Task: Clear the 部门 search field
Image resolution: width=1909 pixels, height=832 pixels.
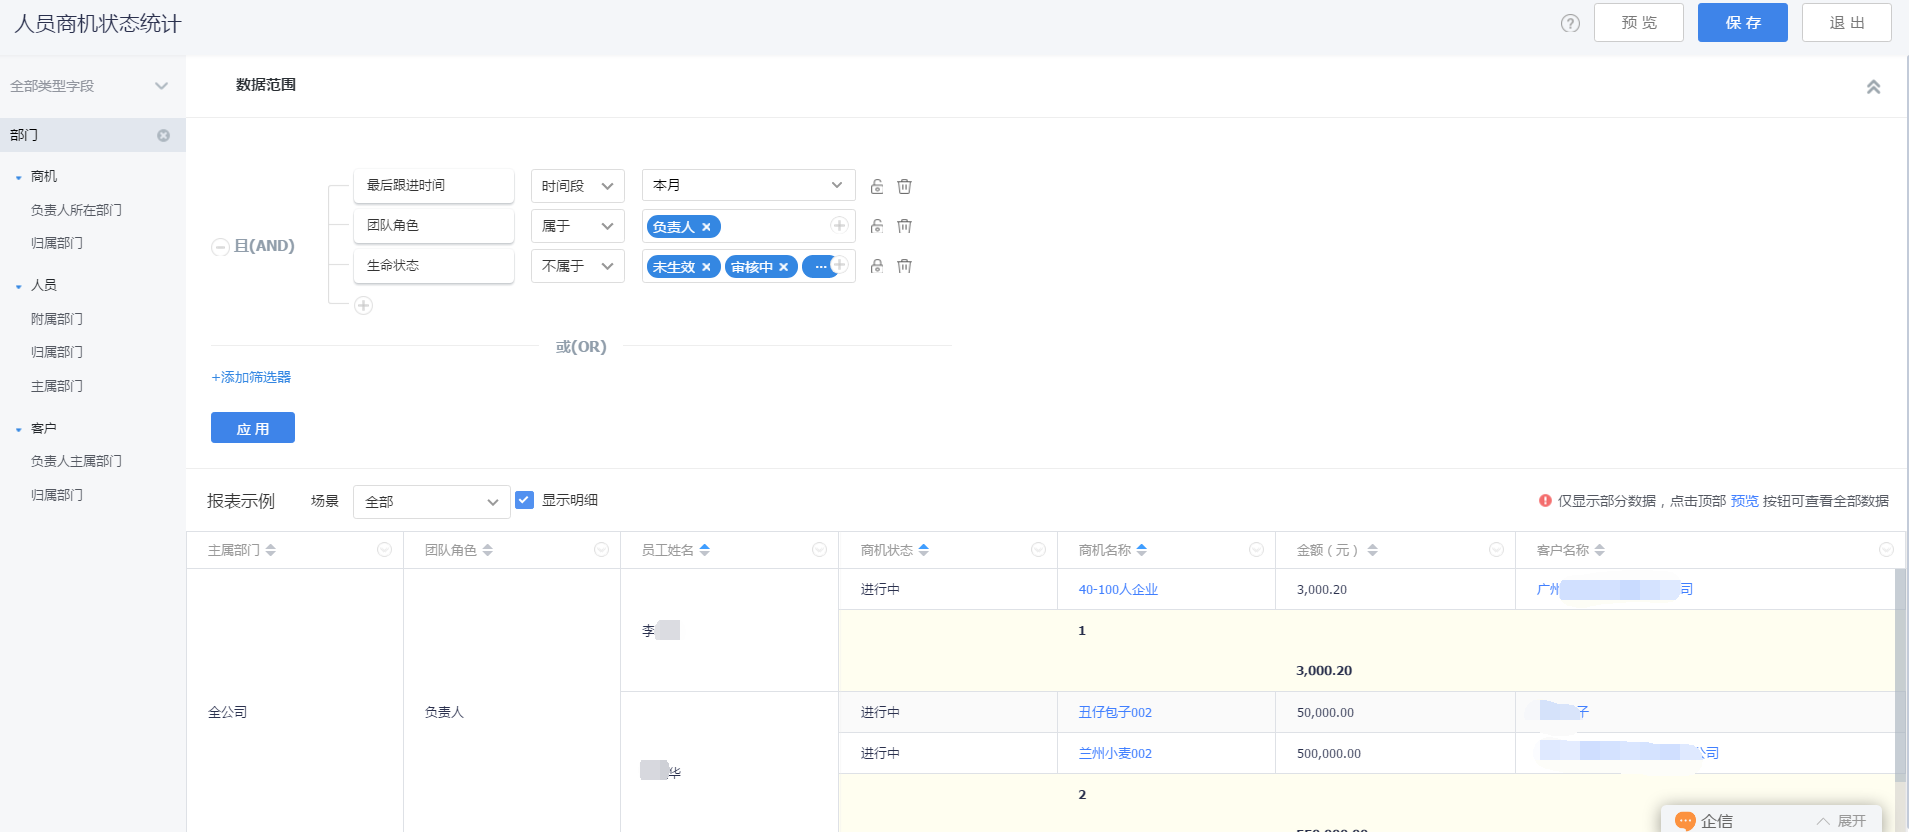Action: 163,135
